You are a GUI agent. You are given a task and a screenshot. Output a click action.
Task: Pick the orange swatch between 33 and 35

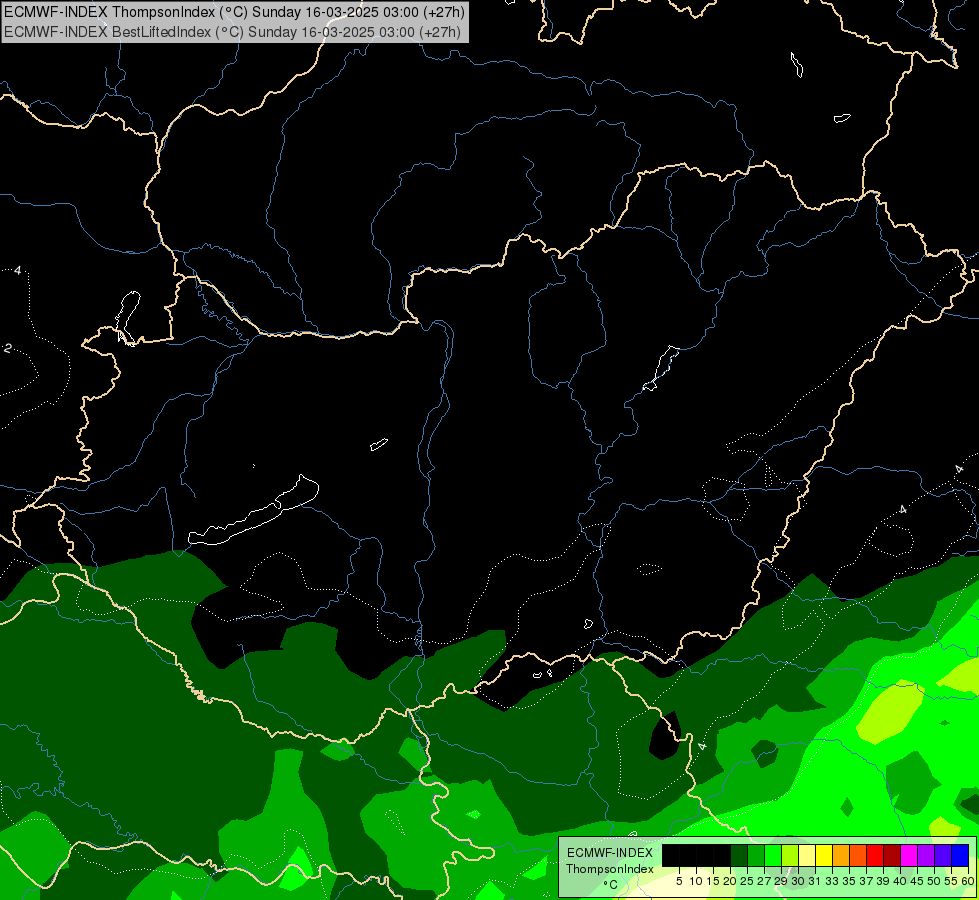(840, 856)
